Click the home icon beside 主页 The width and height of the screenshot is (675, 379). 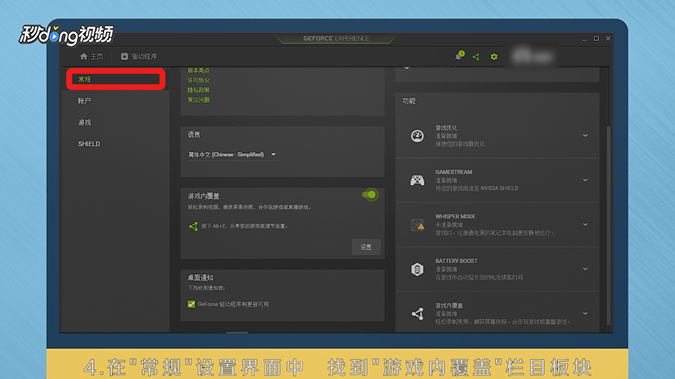click(84, 56)
